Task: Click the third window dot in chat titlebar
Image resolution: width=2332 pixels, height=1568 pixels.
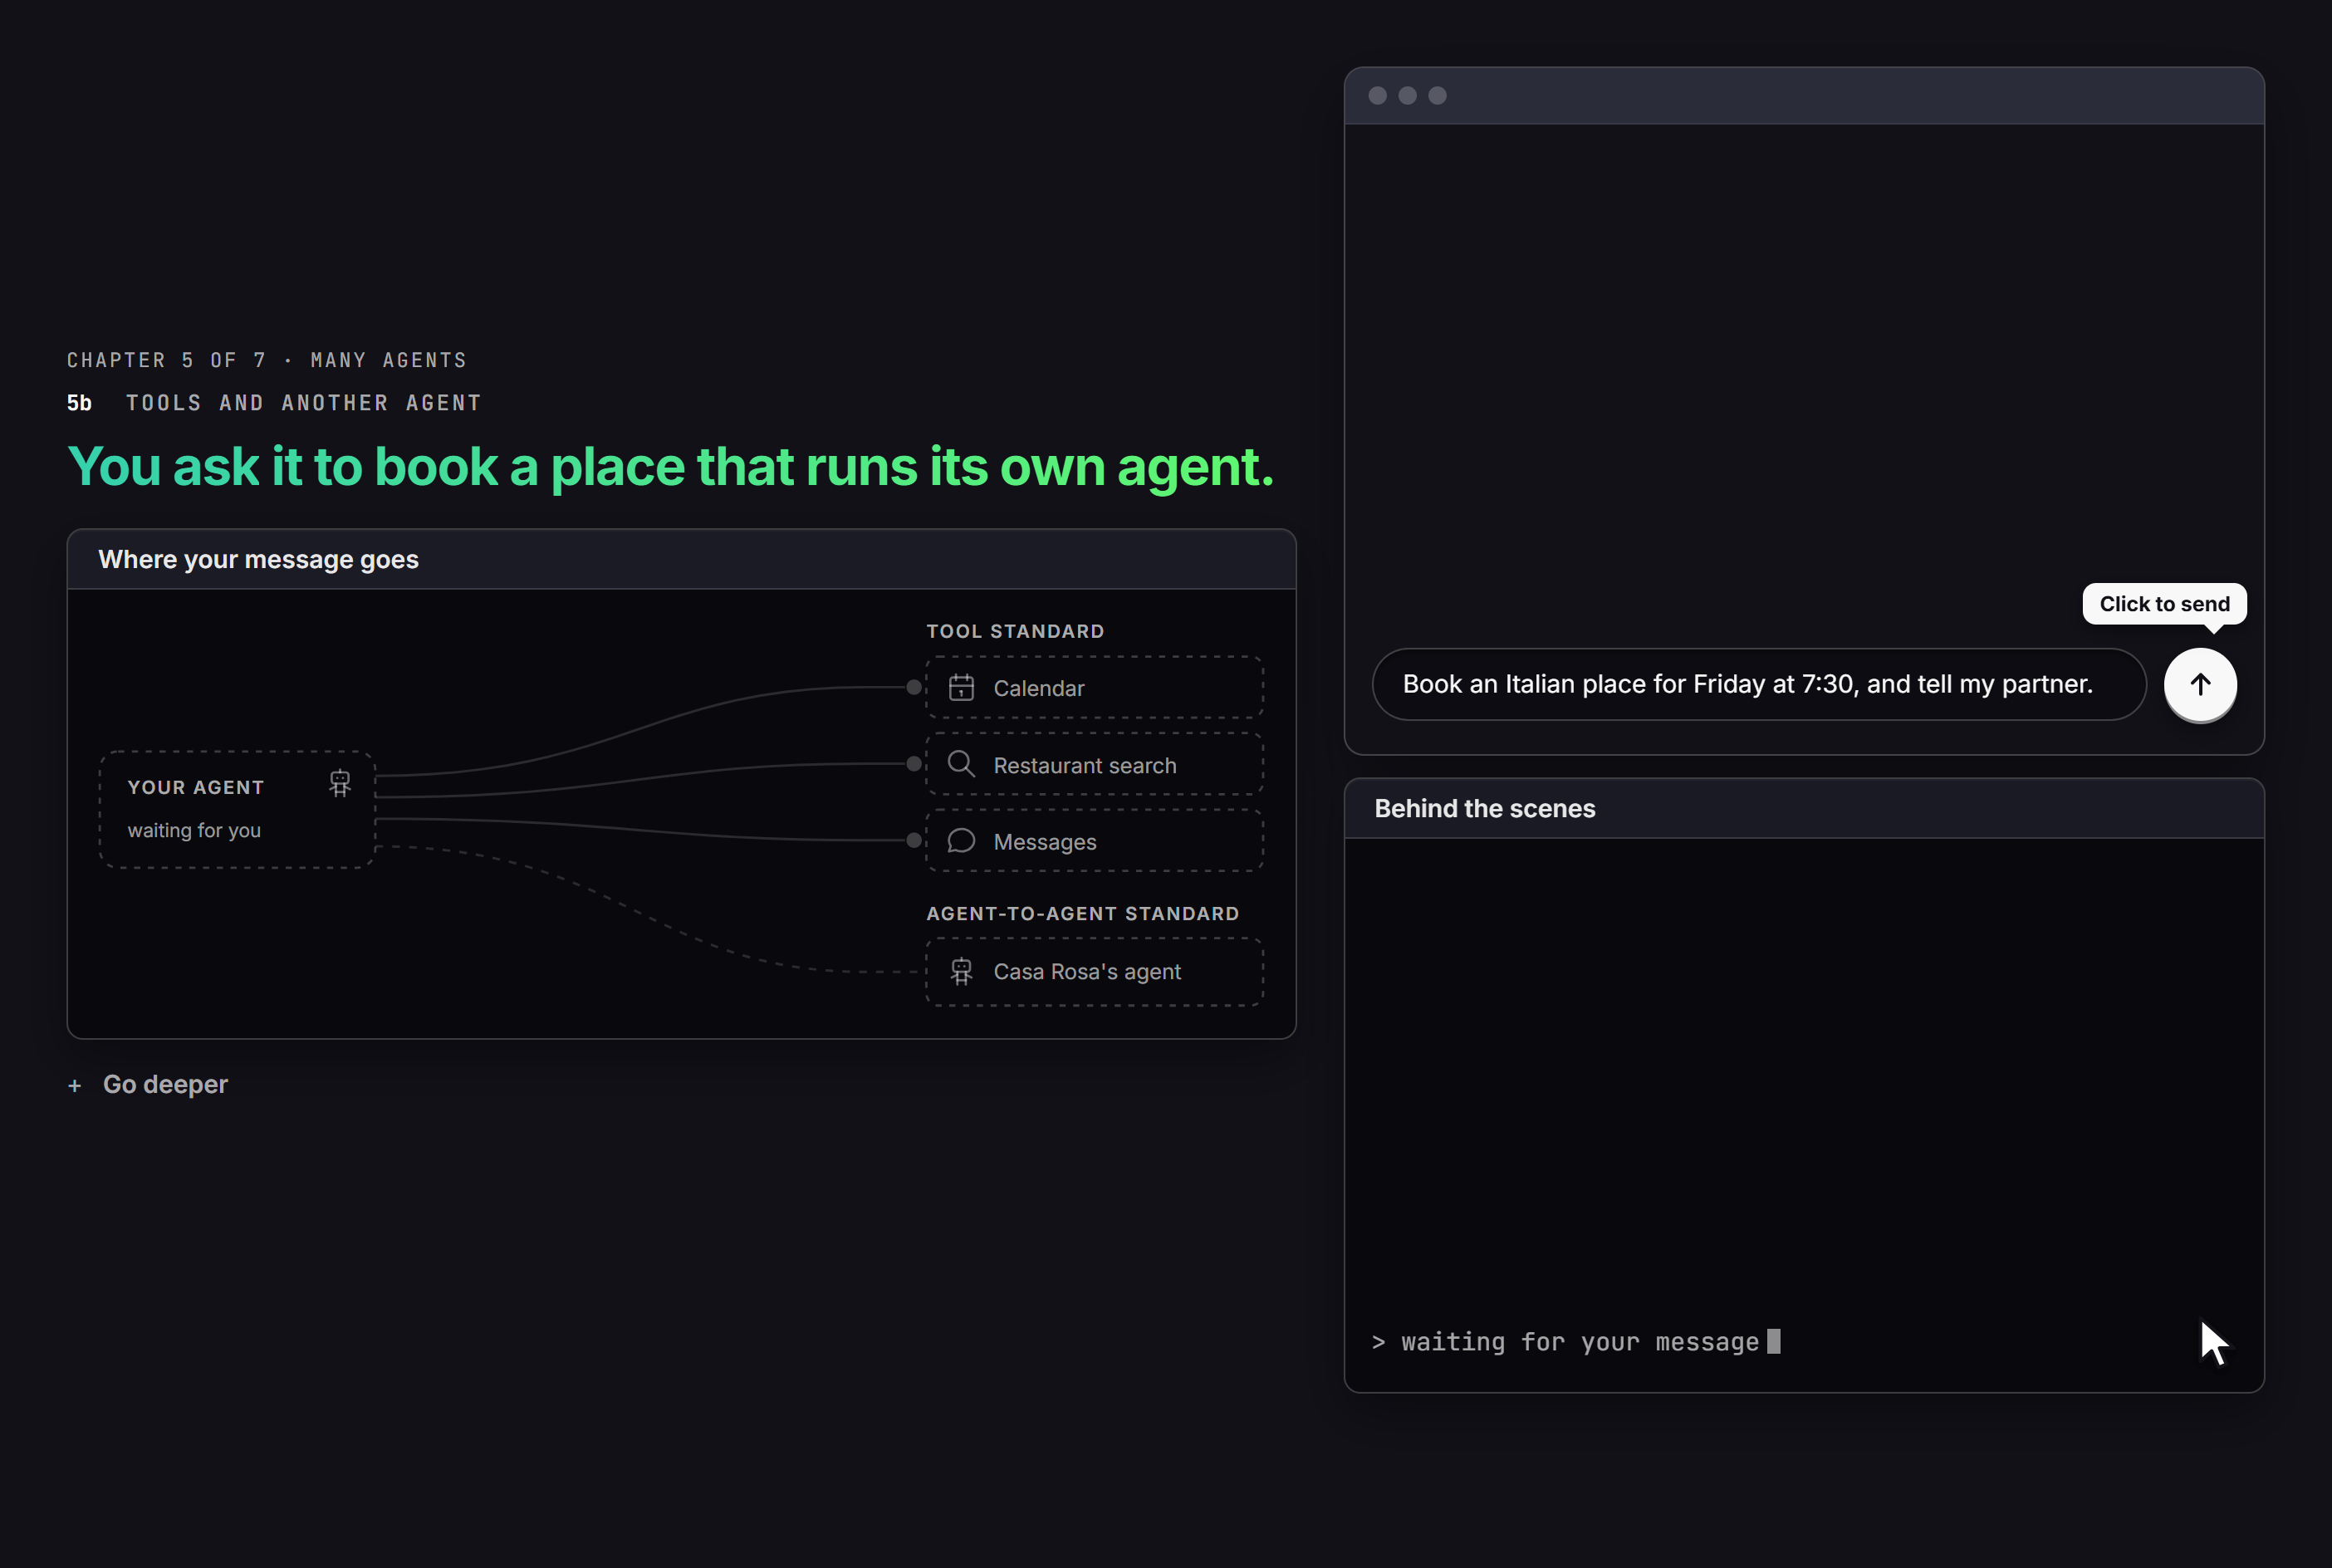Action: tap(1437, 95)
